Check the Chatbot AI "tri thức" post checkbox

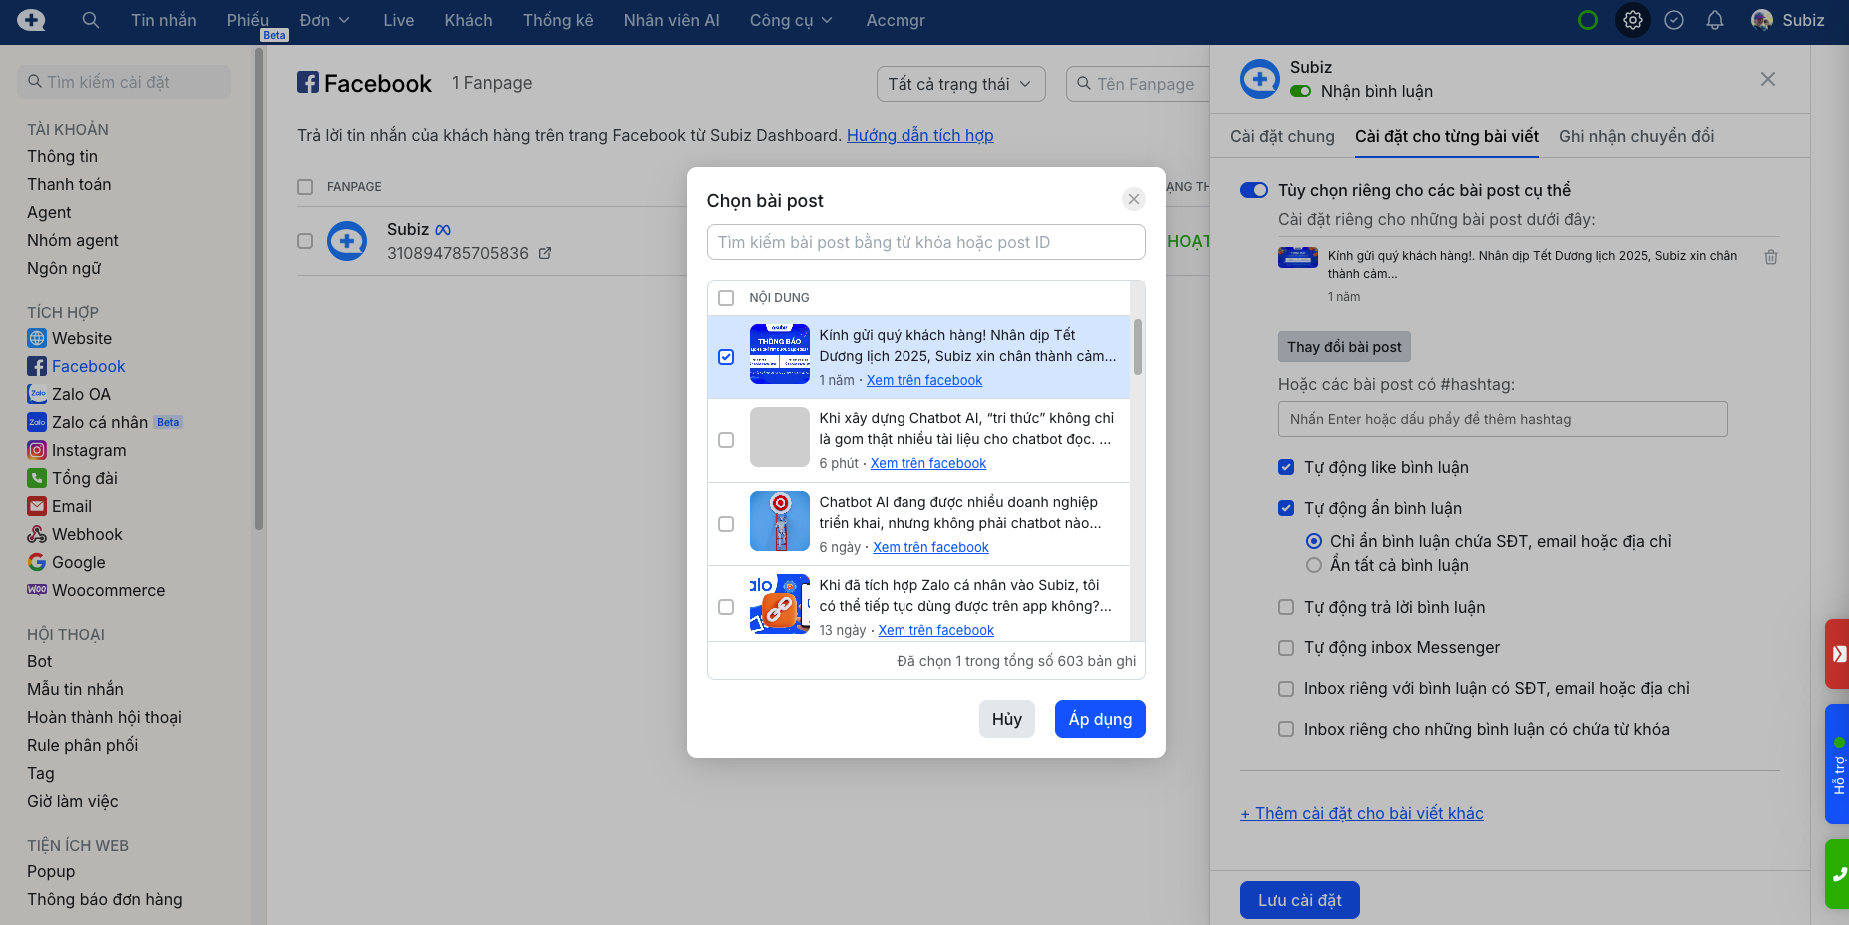726,440
